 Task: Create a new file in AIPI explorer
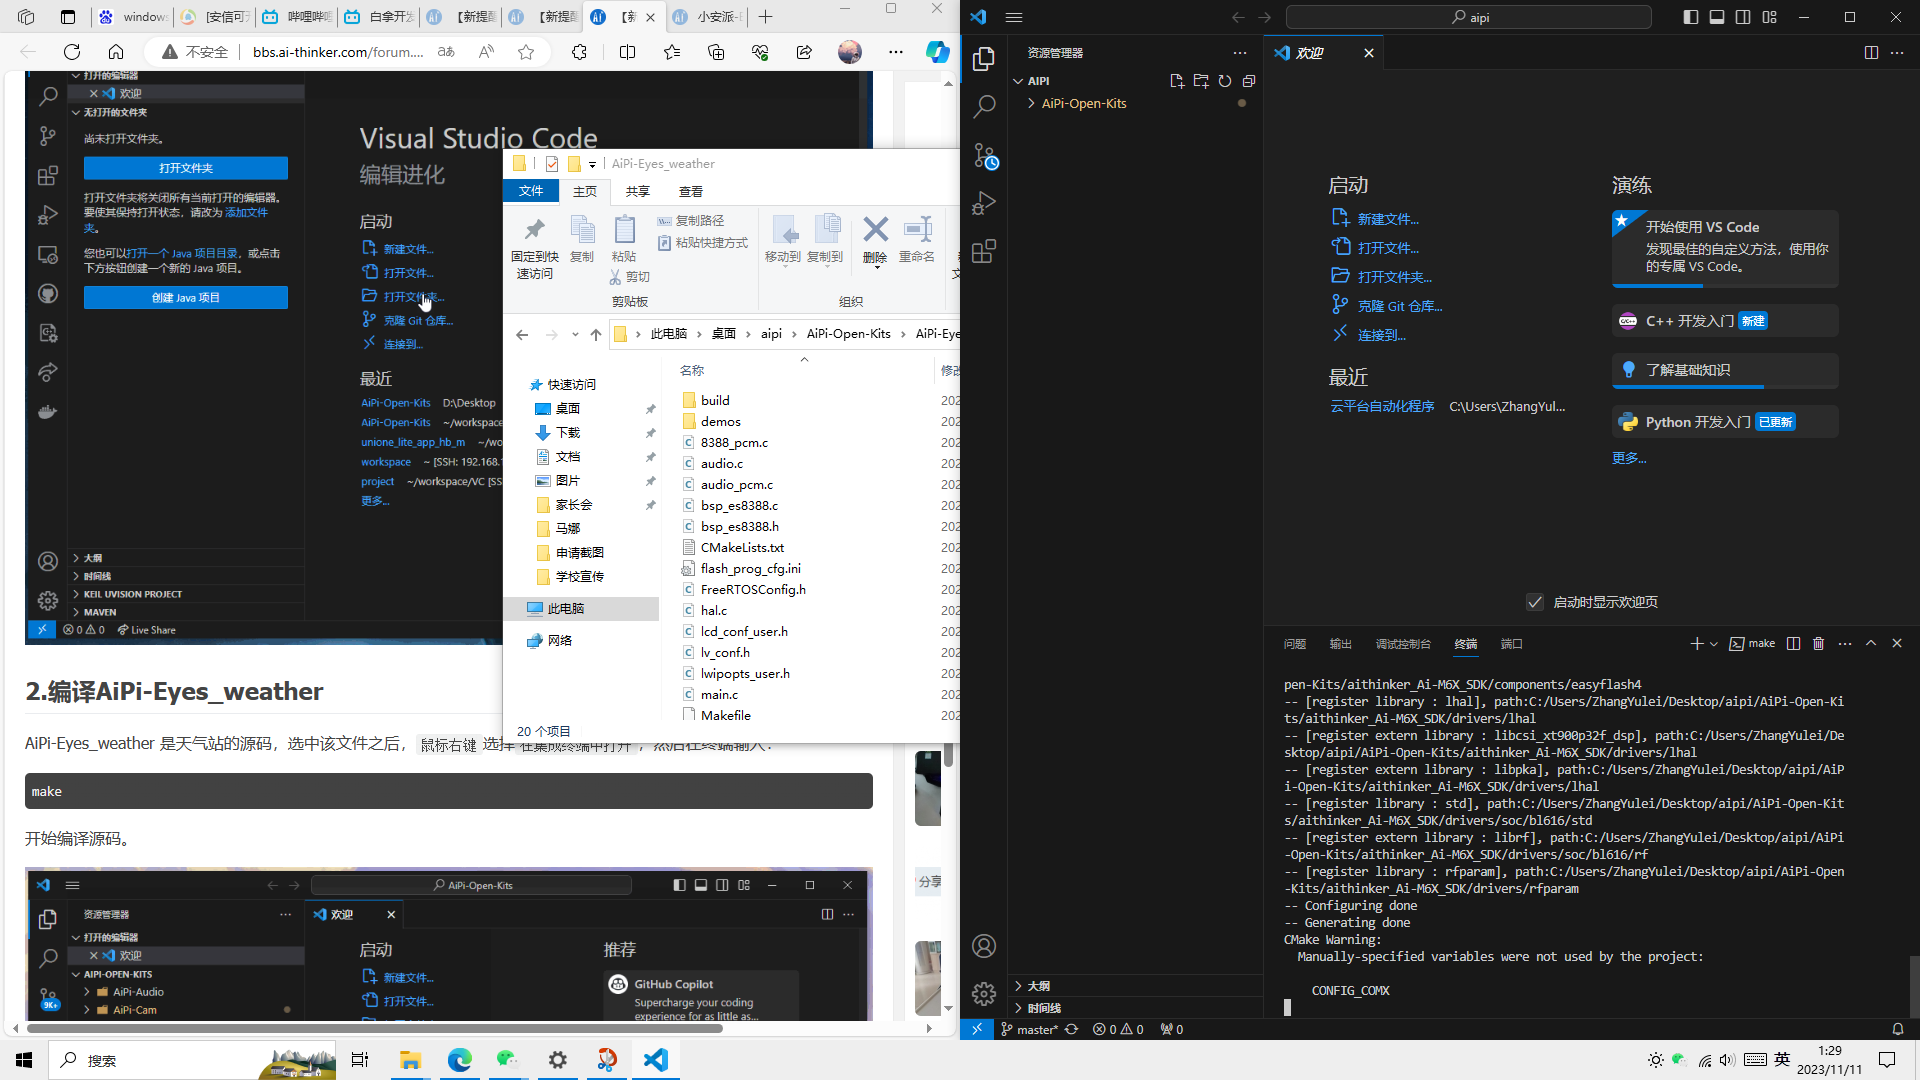coord(1177,81)
